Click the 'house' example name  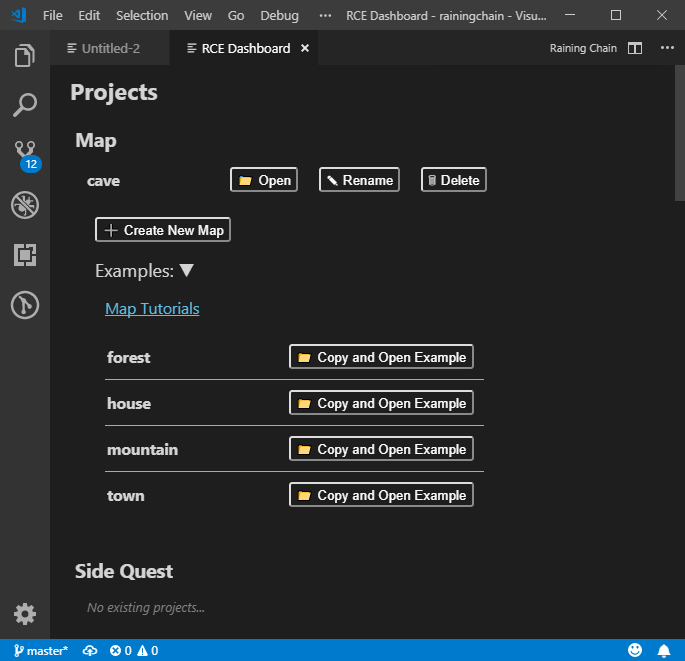129,403
